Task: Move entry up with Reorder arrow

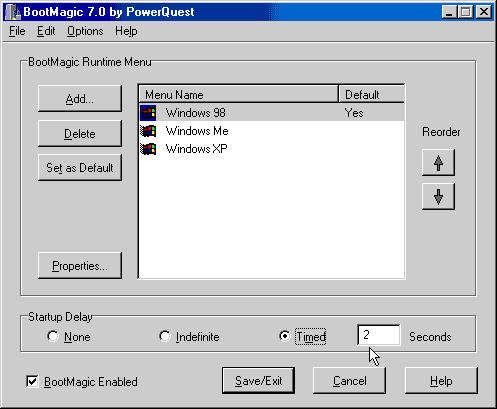Action: pyautogui.click(x=438, y=163)
